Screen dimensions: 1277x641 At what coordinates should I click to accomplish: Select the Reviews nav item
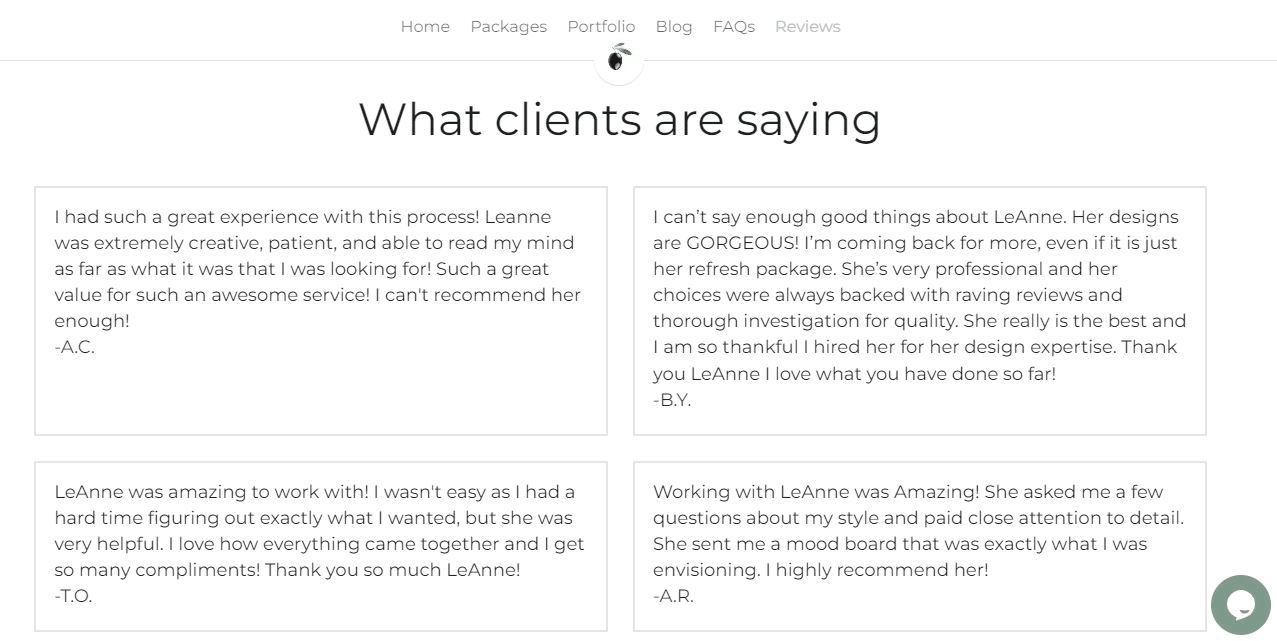click(807, 27)
